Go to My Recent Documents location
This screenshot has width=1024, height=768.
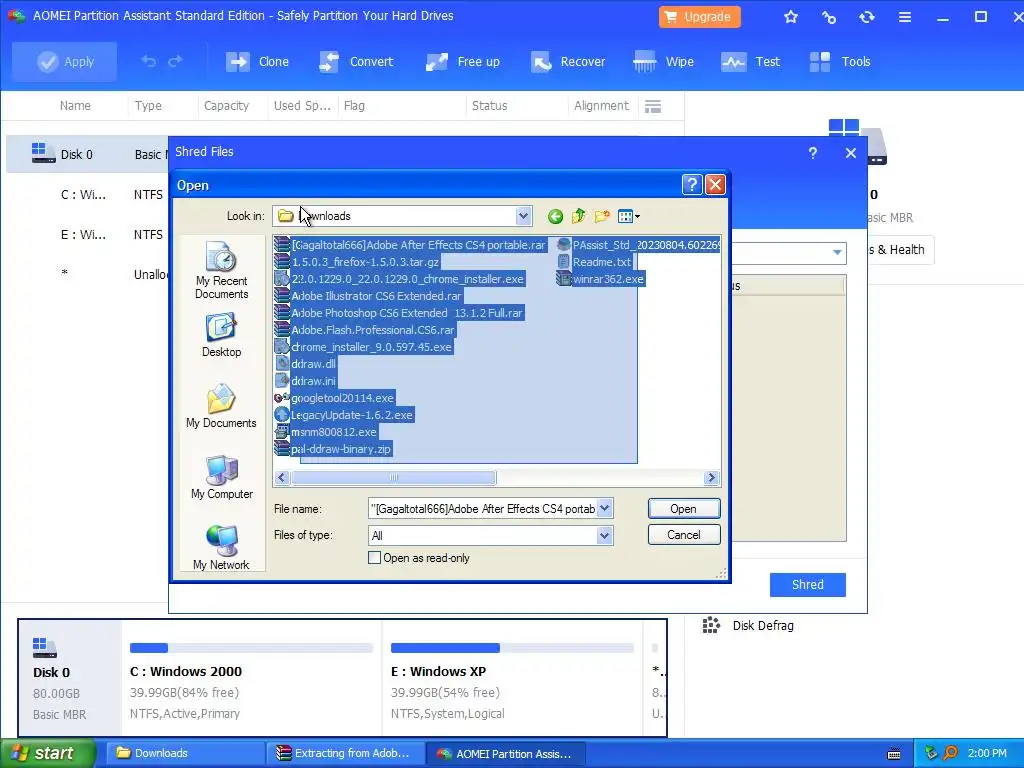coord(221,270)
